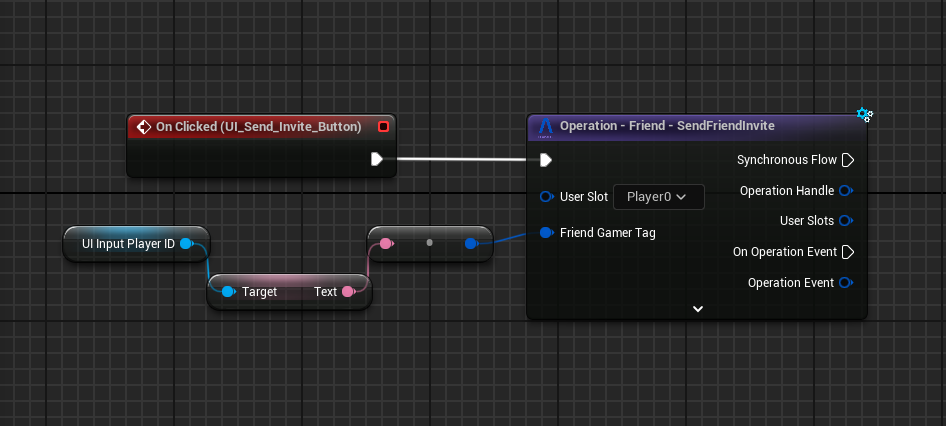Click the Operation Handle output pin

(x=846, y=191)
